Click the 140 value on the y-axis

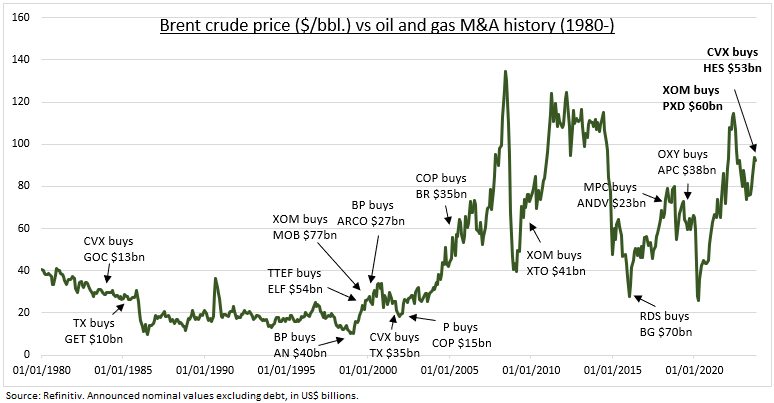[20, 59]
